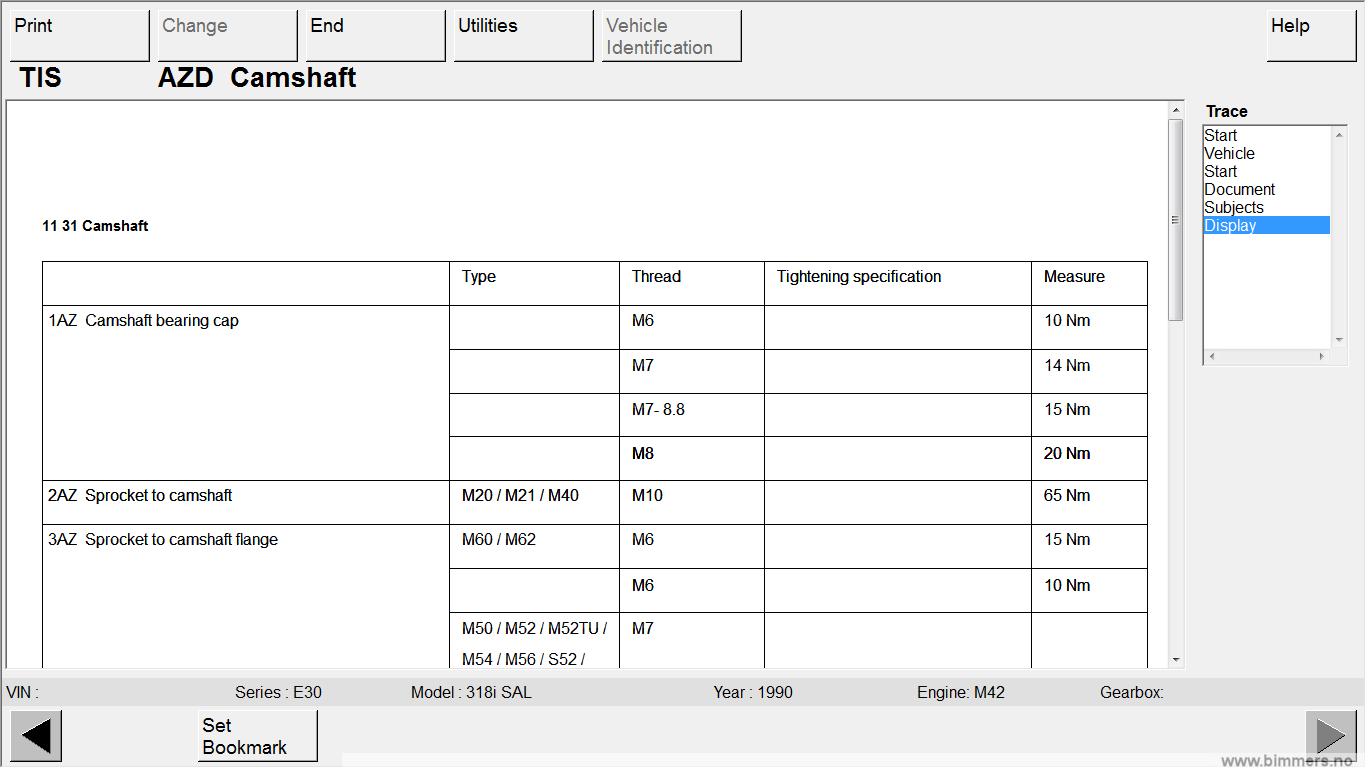This screenshot has height=768, width=1366.
Task: Click the forward arrow navigation icon
Action: (x=1330, y=736)
